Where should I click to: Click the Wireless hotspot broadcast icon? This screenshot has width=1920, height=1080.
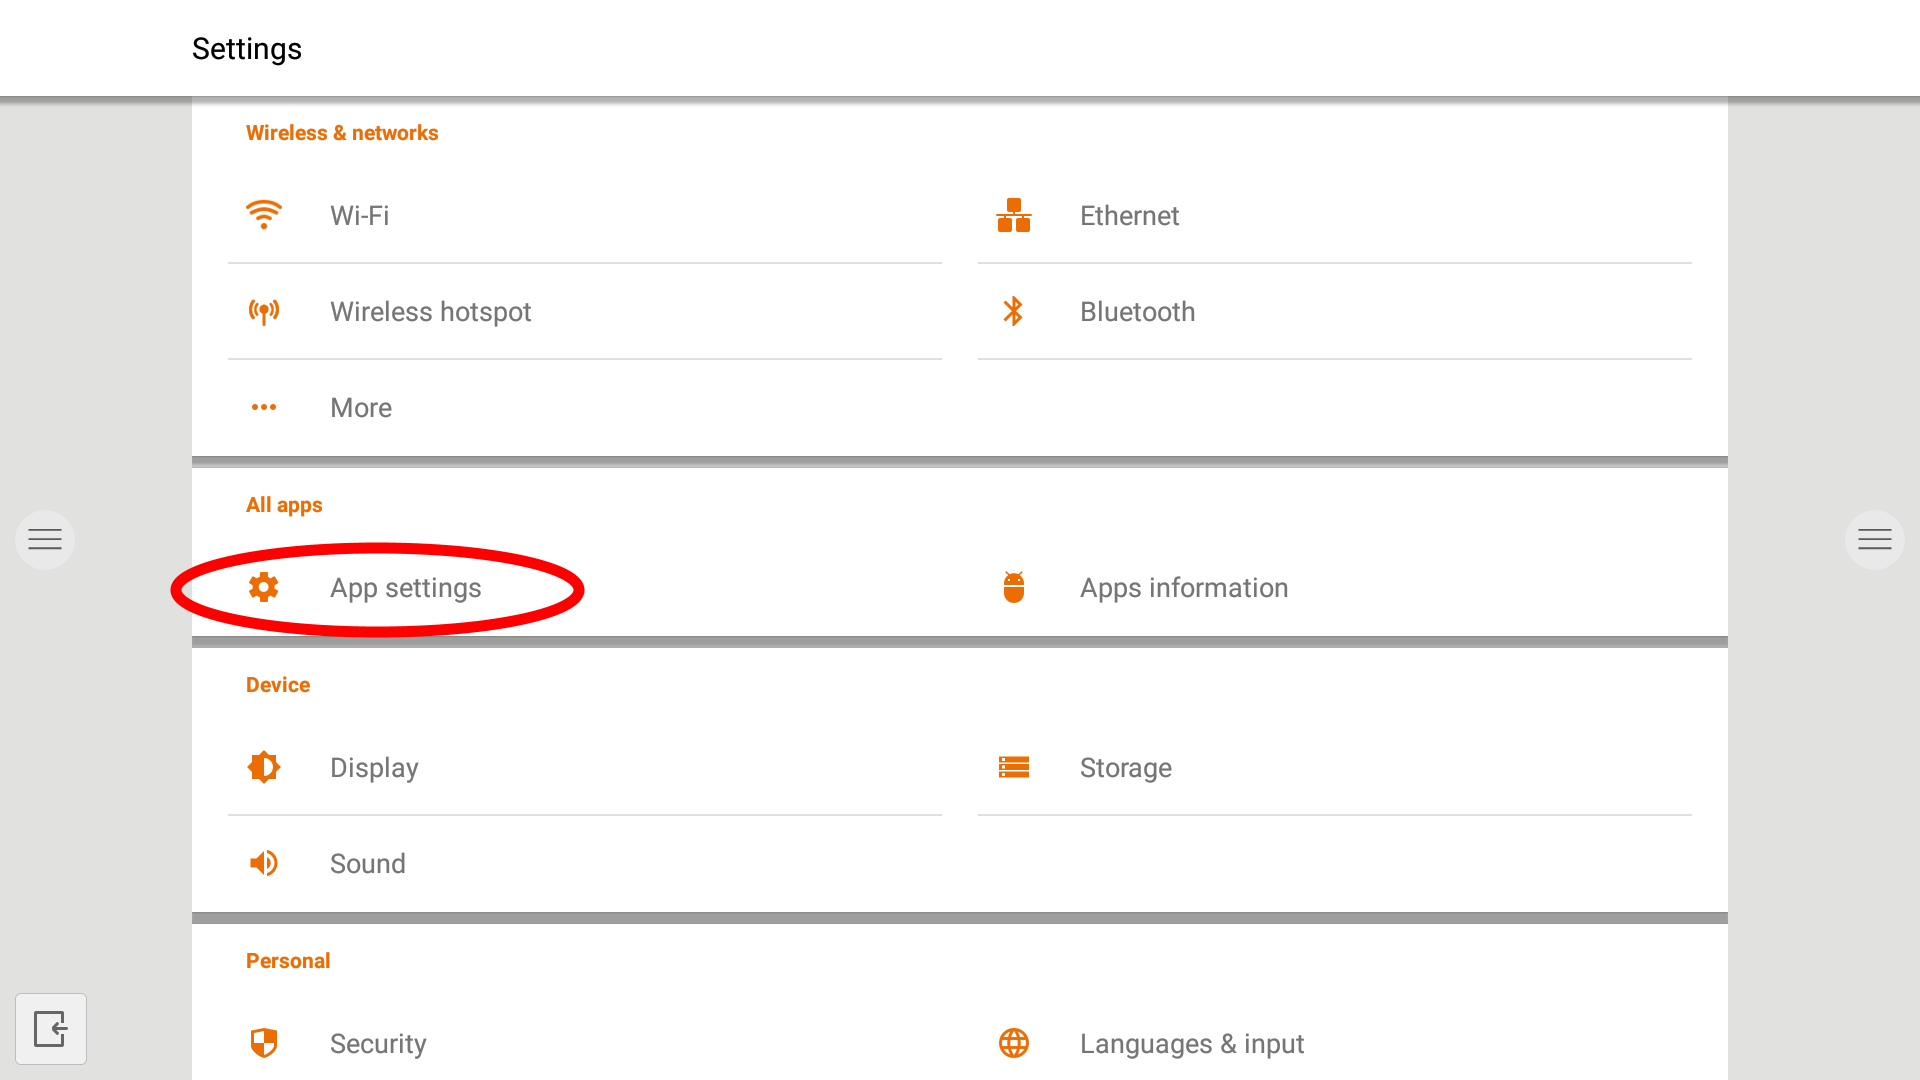coord(263,311)
